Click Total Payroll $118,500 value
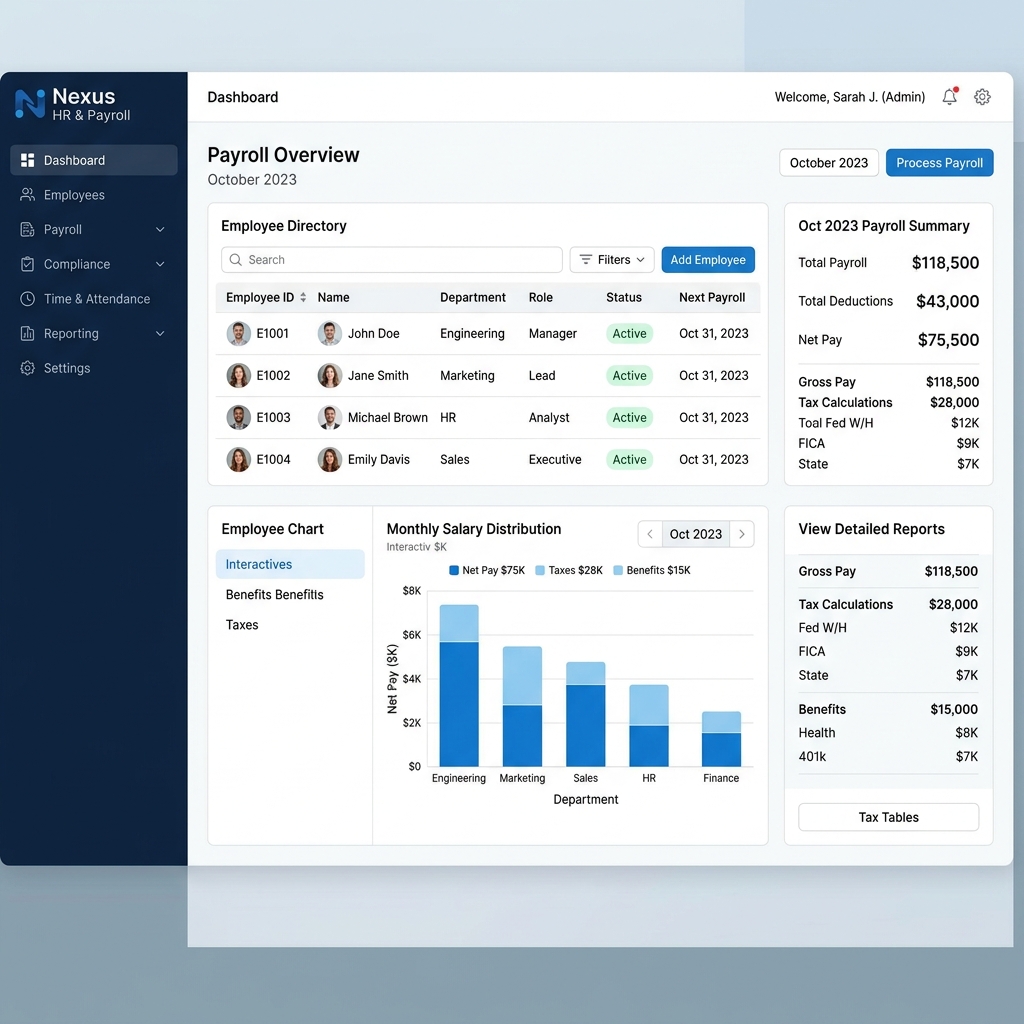1024x1024 pixels. pos(945,263)
